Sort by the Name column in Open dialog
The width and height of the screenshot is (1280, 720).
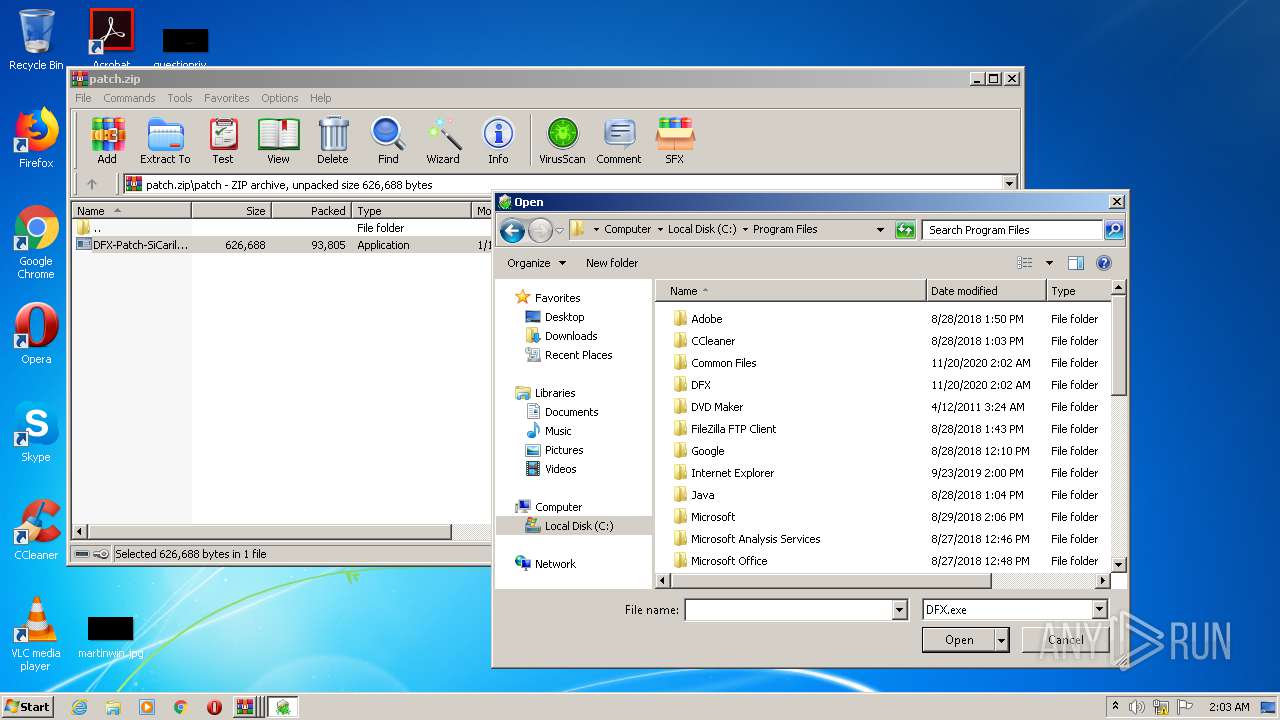point(791,291)
